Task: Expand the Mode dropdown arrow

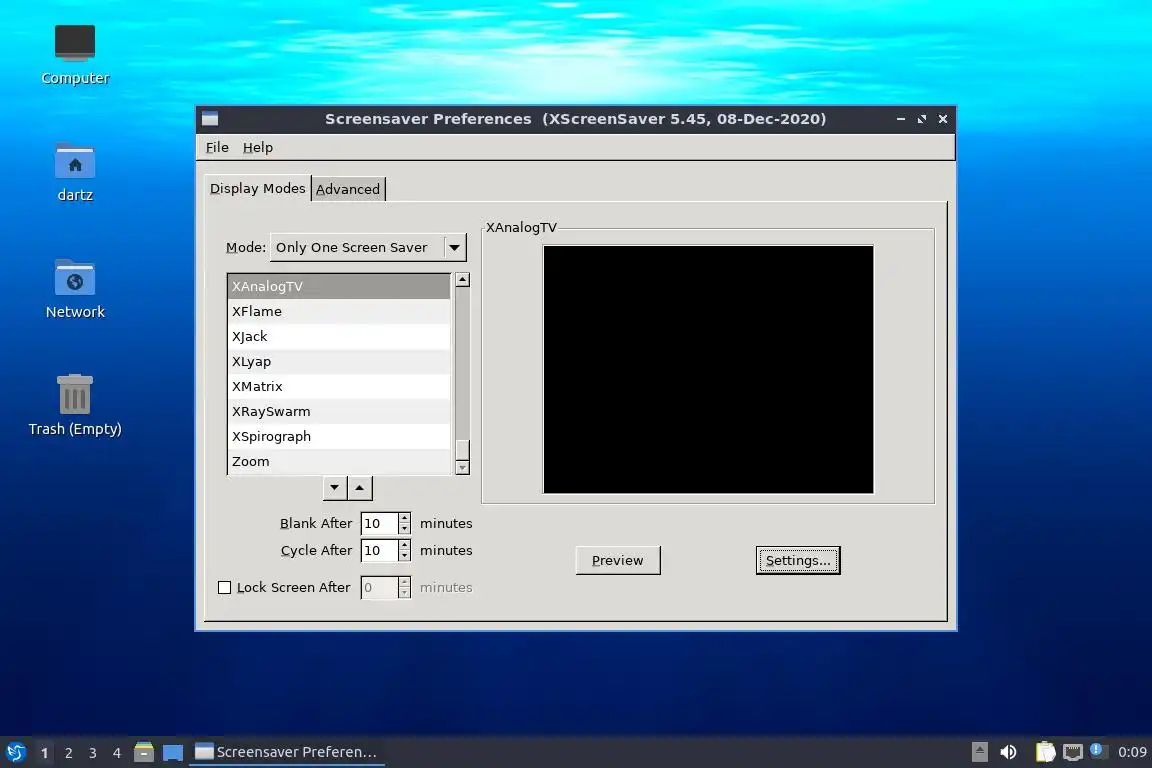Action: pyautogui.click(x=455, y=248)
